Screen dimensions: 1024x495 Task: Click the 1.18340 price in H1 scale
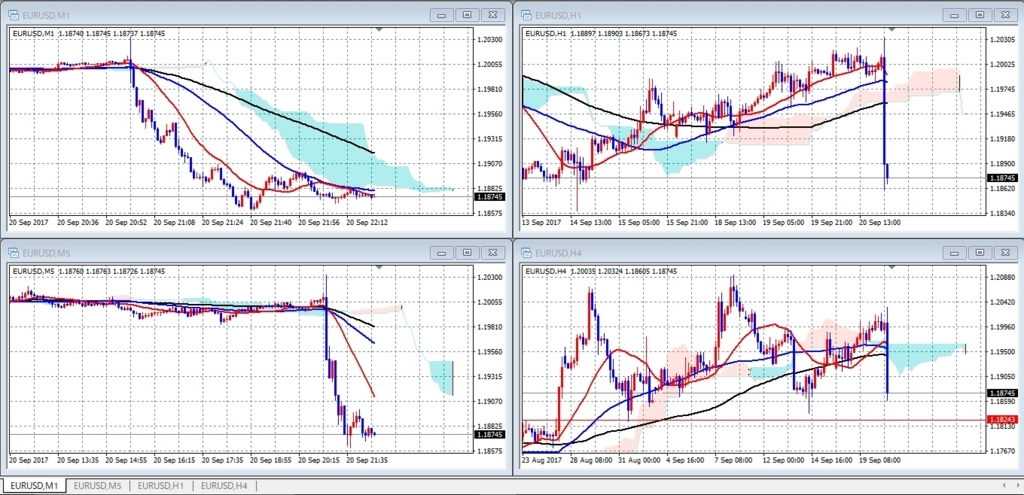coord(1002,213)
